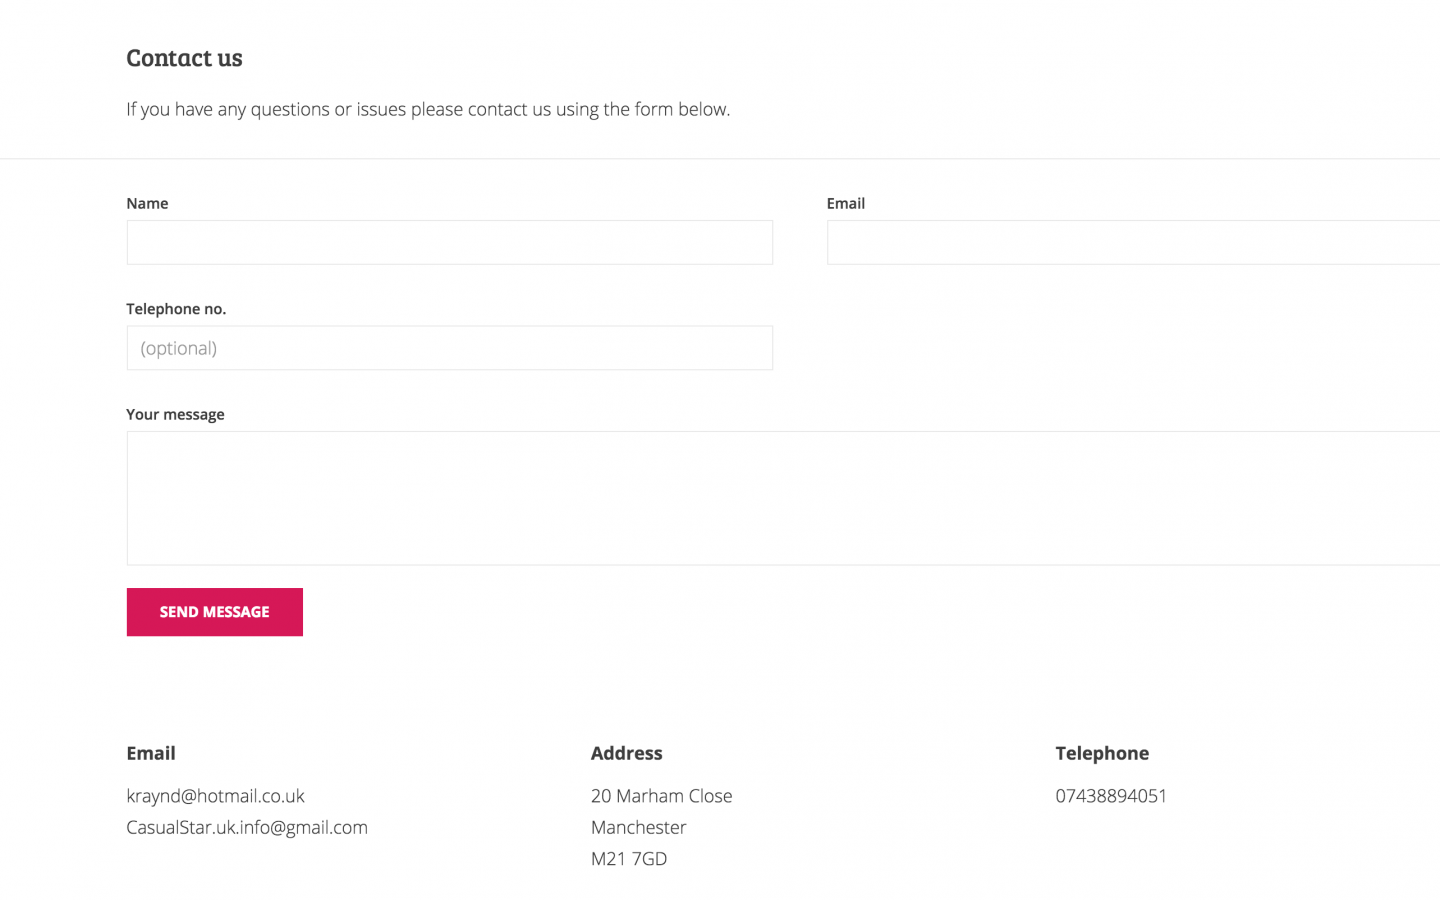Click the Email heading above the addresses

151,753
